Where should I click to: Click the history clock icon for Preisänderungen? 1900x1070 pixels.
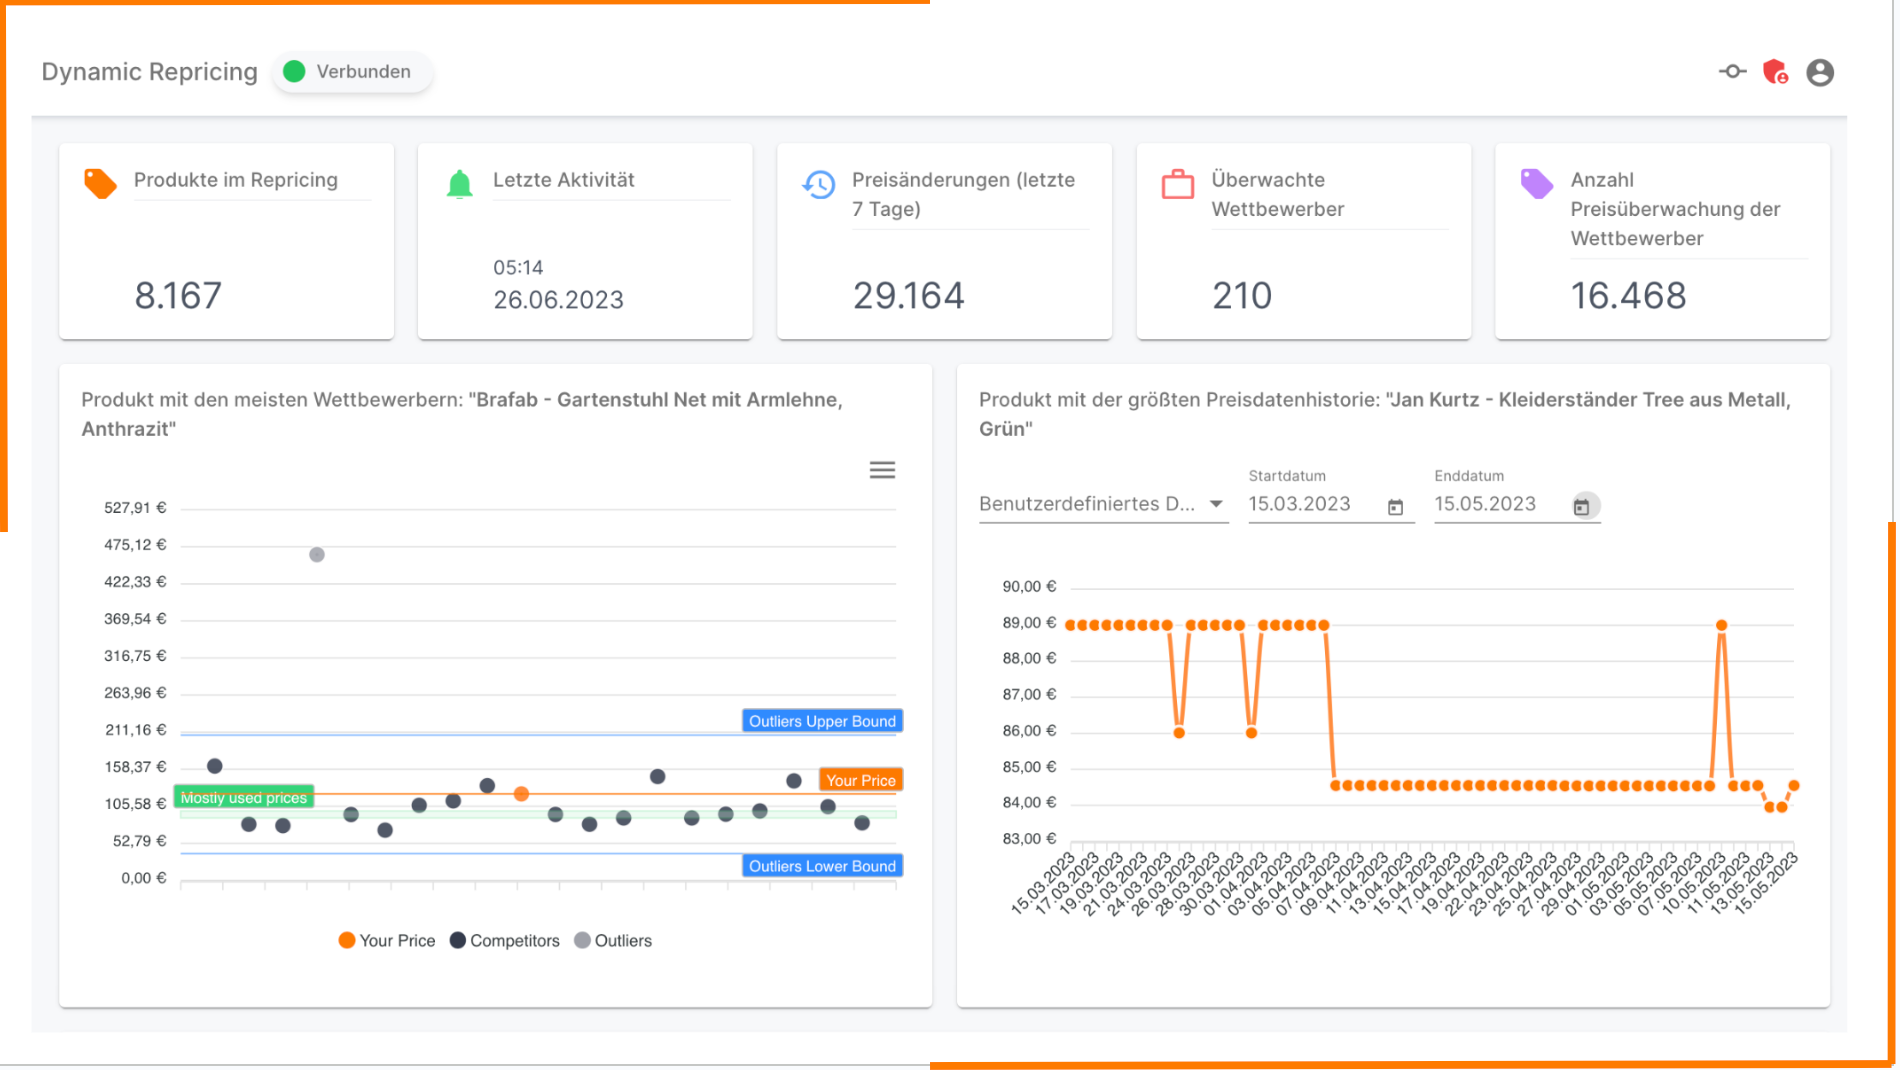click(818, 184)
